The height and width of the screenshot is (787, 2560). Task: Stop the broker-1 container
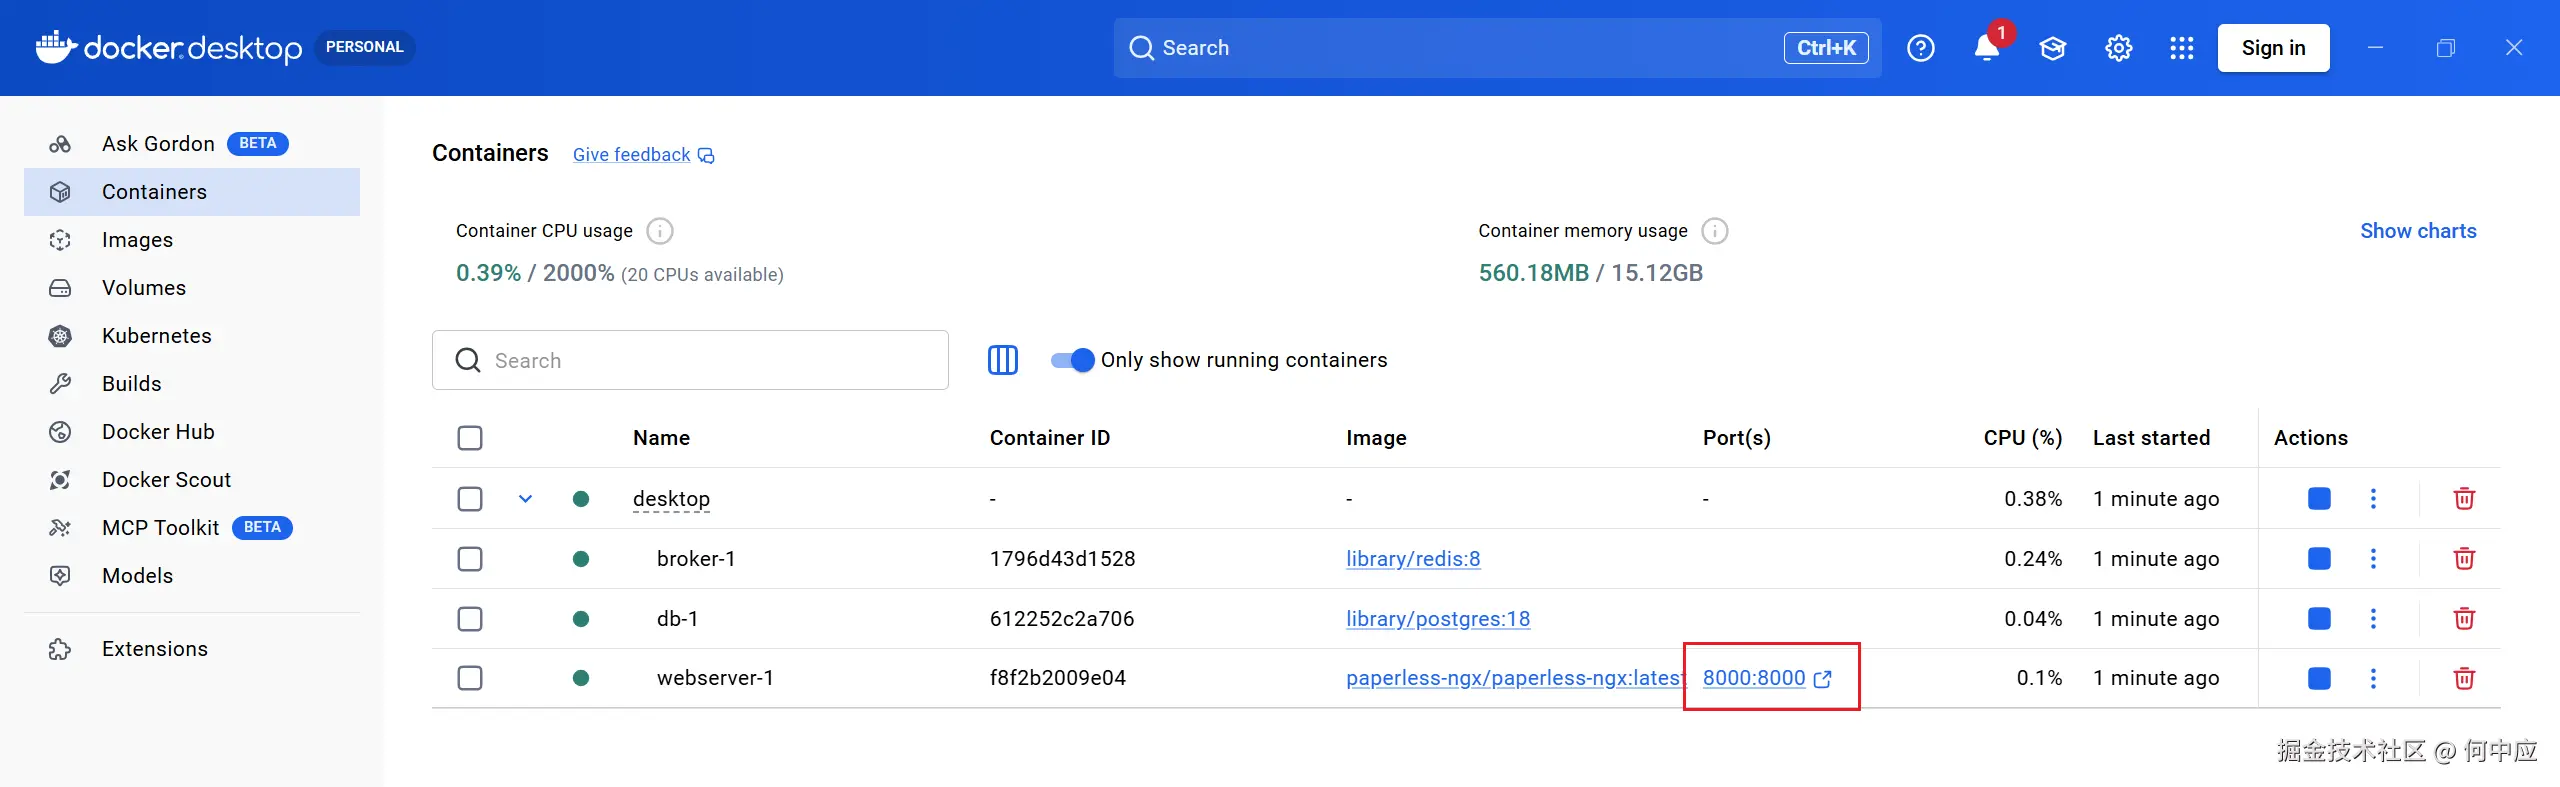[x=2319, y=558]
